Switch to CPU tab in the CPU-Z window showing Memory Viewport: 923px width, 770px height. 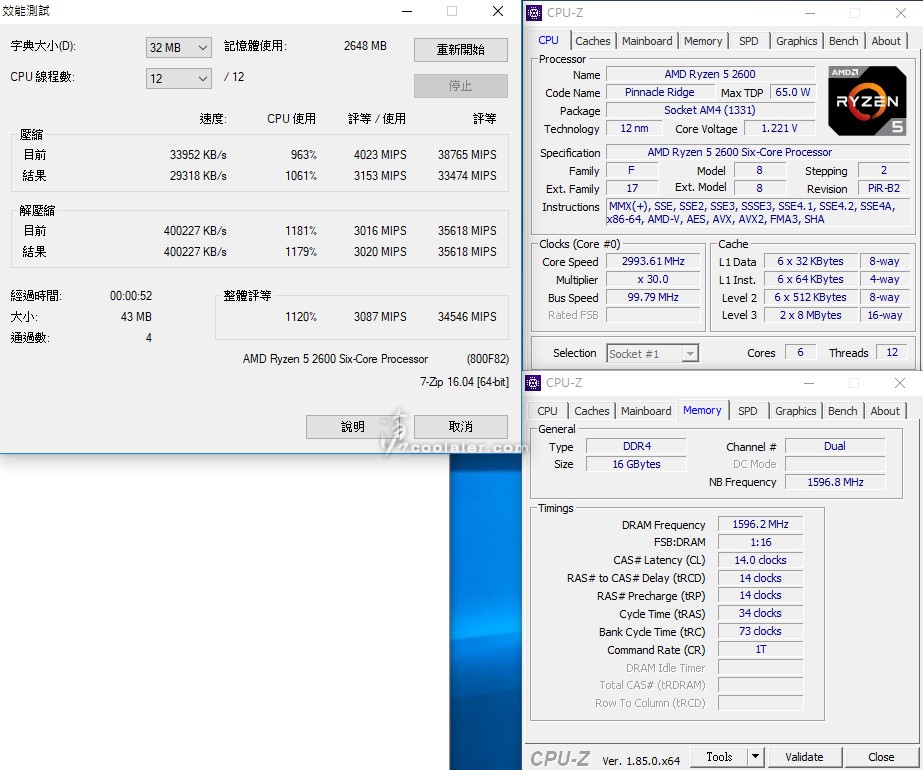547,411
